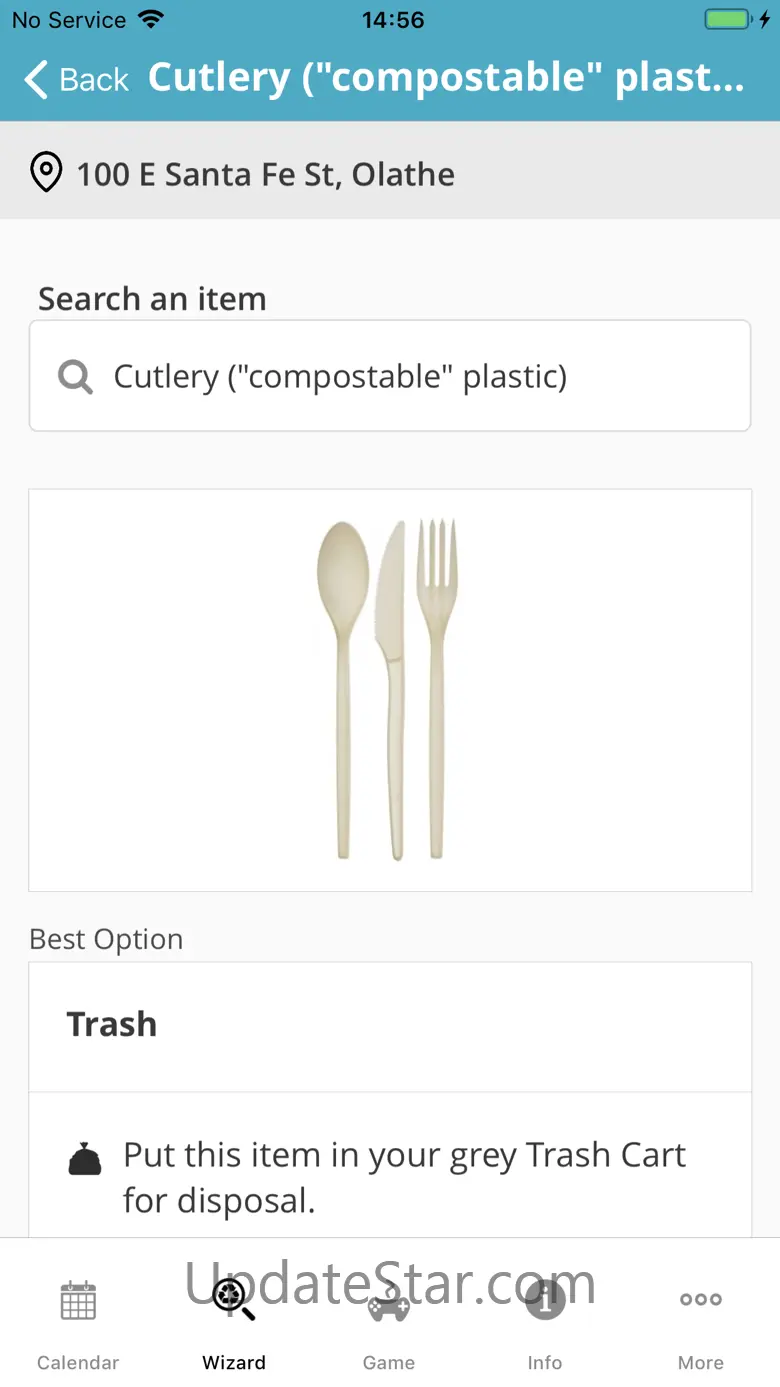
Task: Tap the Wizard recycle-search icon
Action: (x=234, y=1298)
